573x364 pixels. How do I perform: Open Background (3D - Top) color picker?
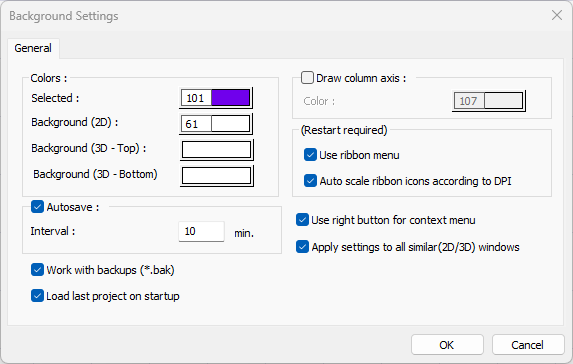tap(216, 150)
